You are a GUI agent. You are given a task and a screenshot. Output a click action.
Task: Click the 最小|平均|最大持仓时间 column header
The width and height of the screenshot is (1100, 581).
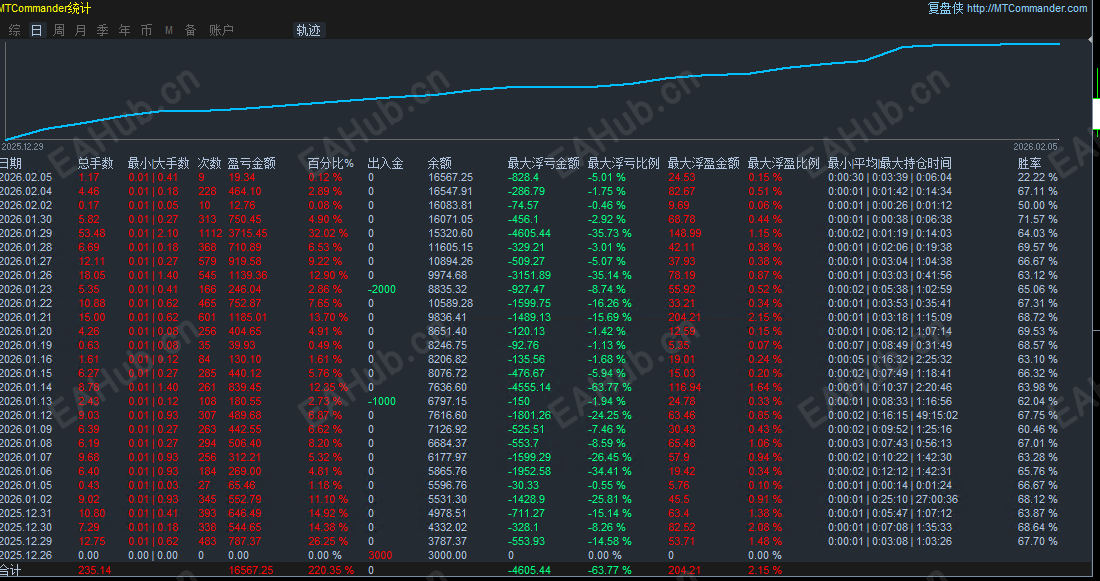click(890, 163)
